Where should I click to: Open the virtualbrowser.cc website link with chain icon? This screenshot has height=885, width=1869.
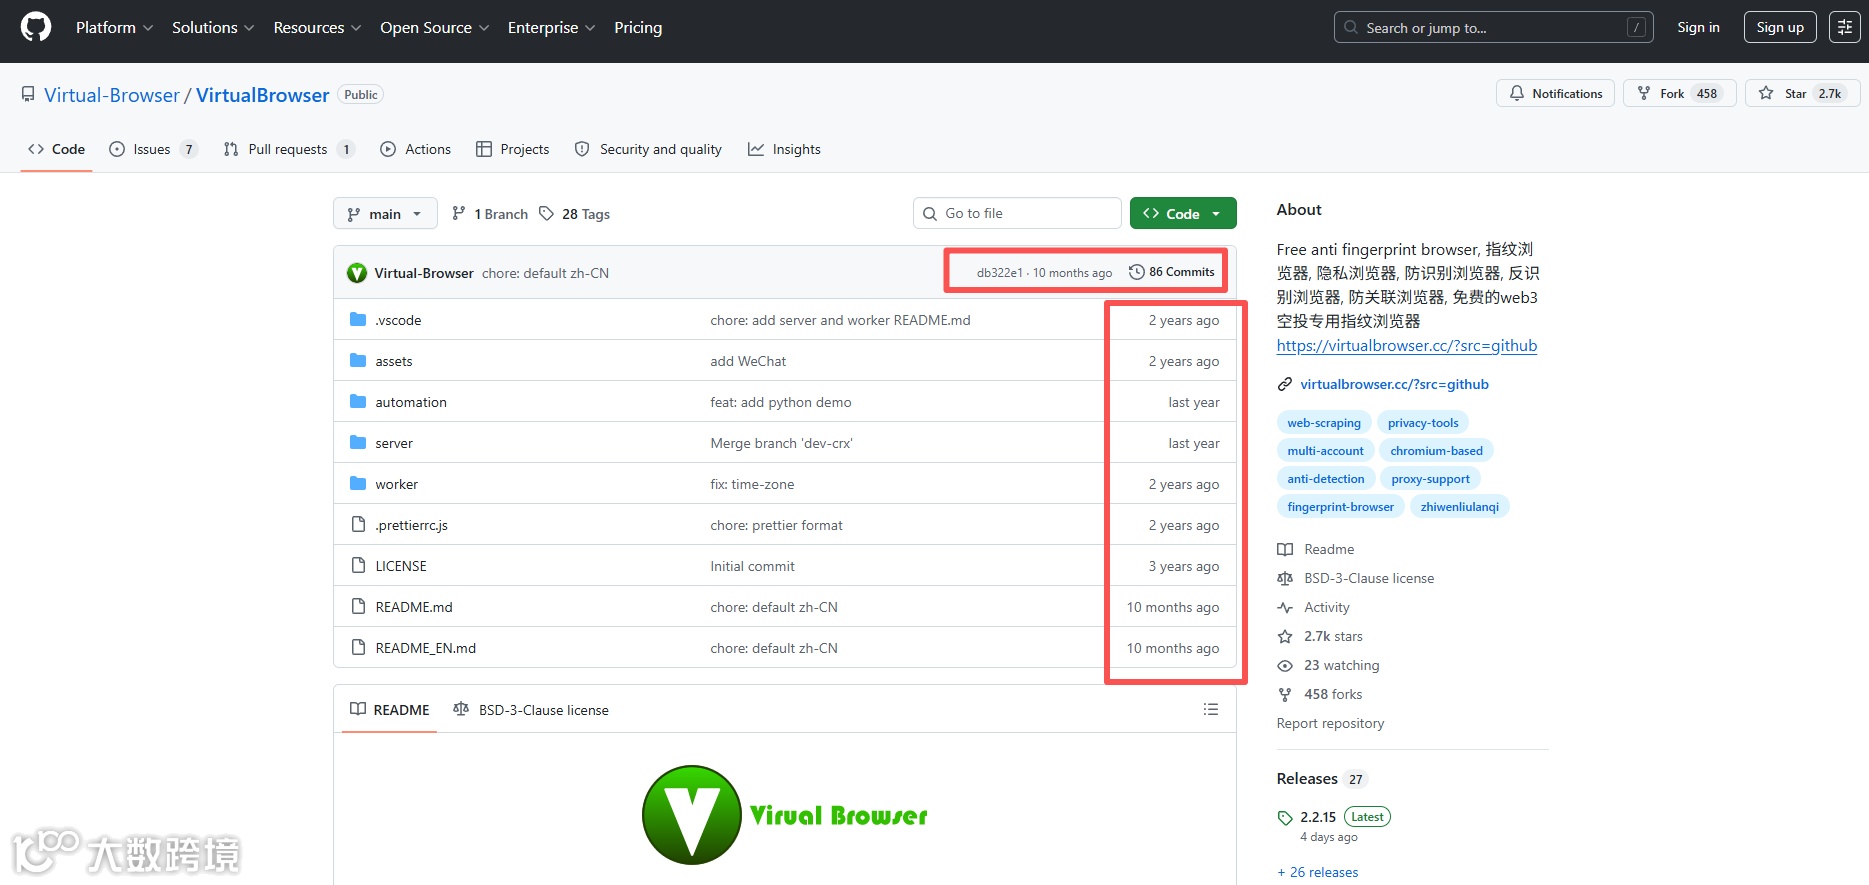coord(1394,384)
